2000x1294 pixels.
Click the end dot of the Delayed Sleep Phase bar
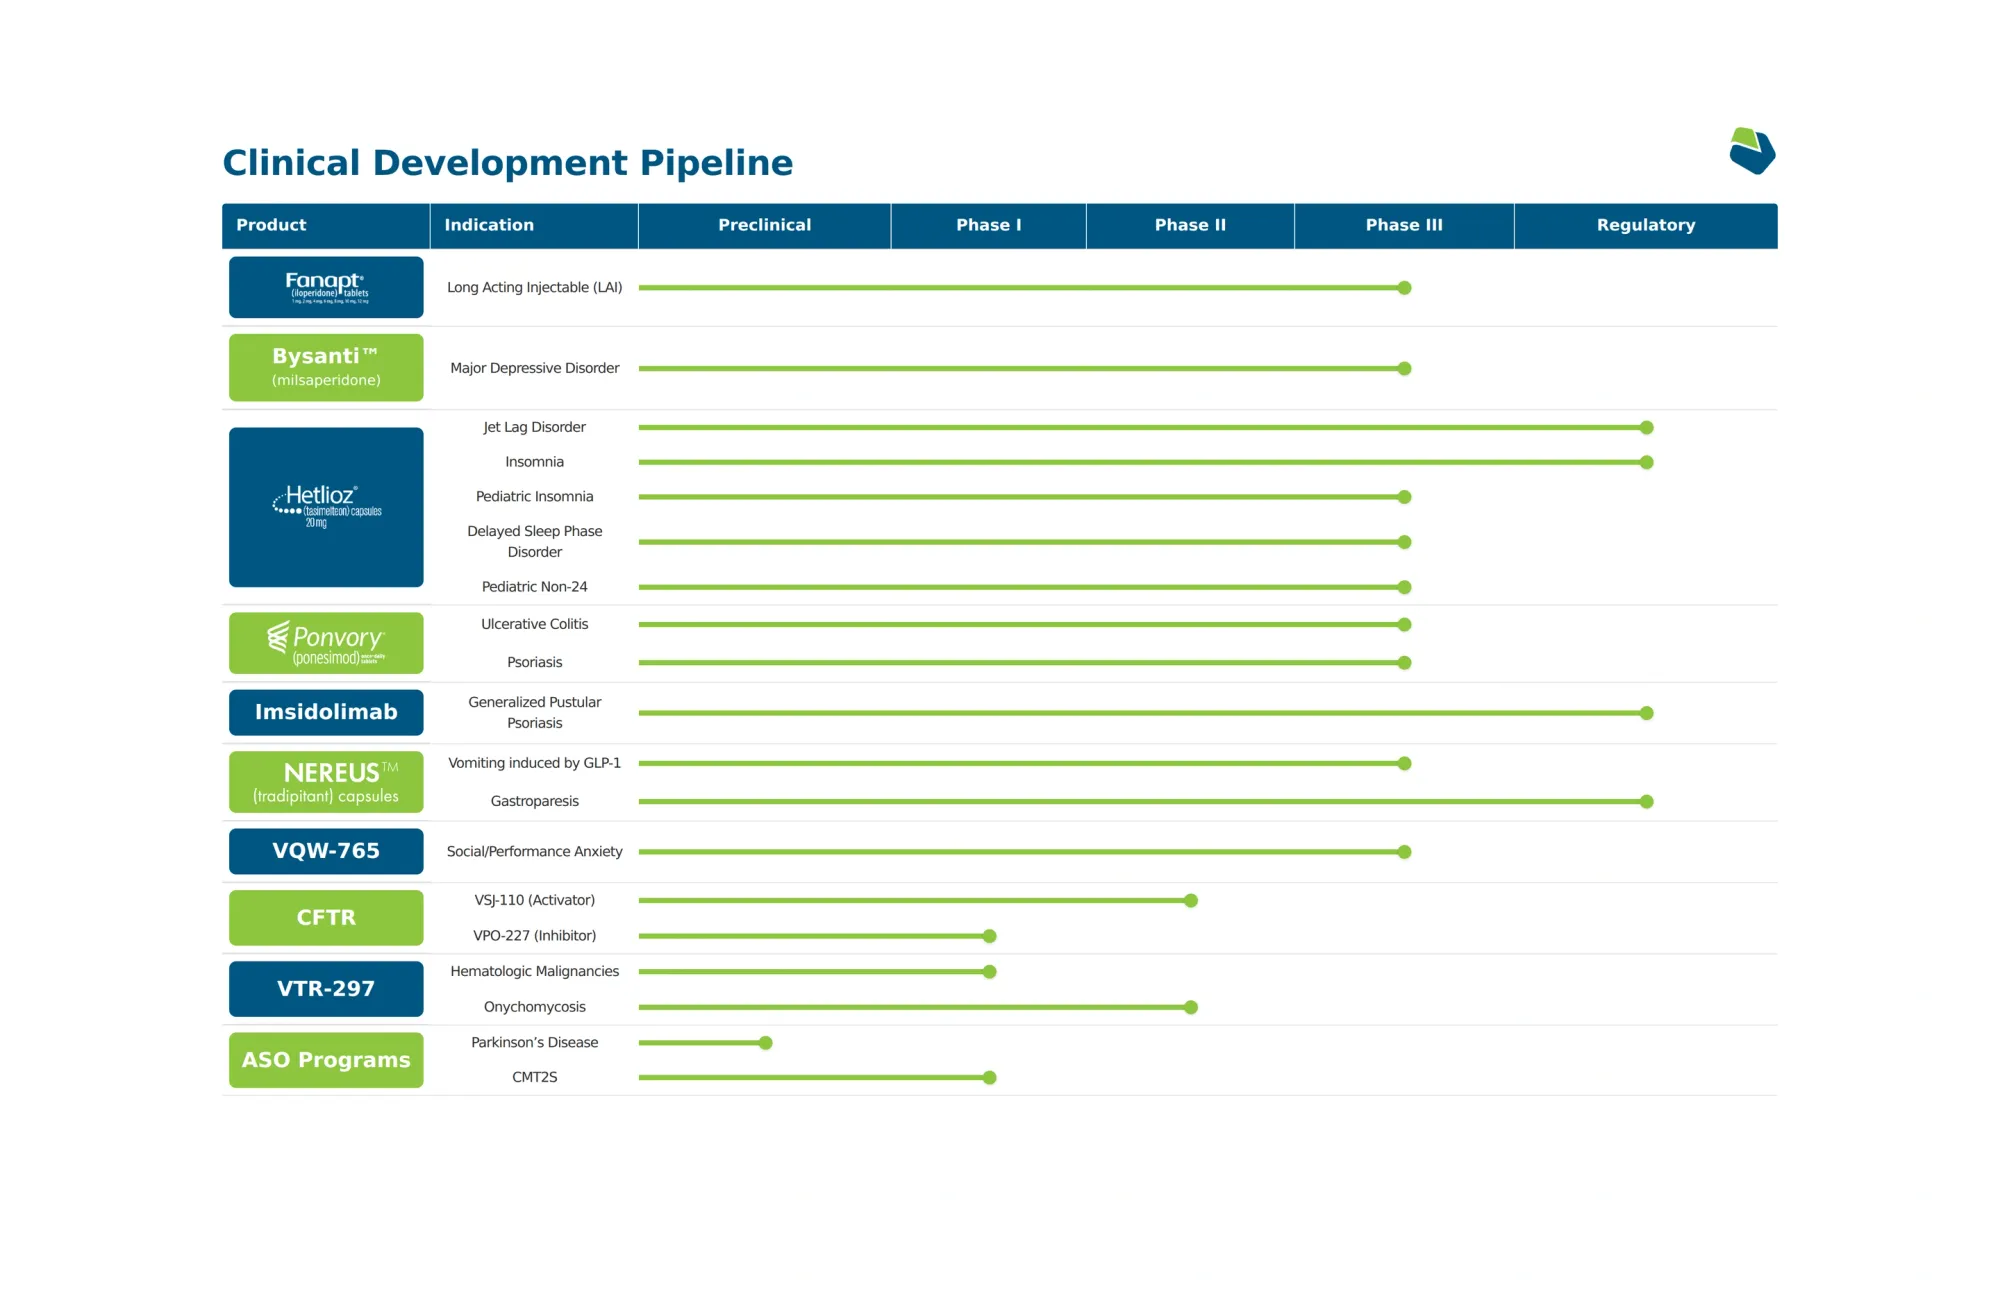pos(1404,542)
